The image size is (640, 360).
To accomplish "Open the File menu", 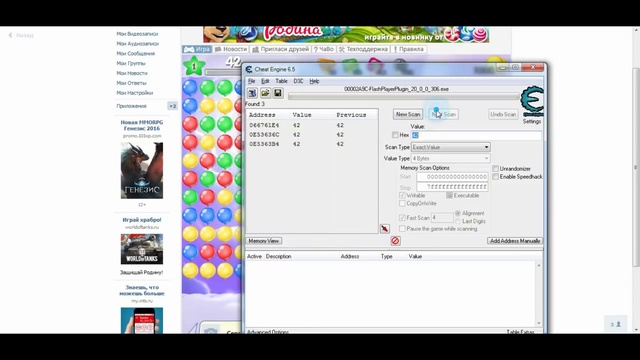I will (251, 81).
